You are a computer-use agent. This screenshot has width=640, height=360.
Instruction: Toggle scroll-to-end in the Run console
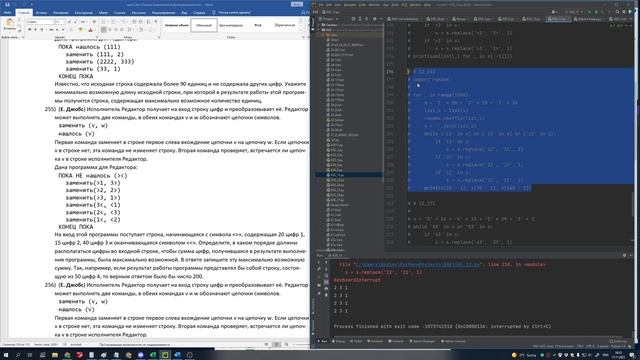pos(326,282)
